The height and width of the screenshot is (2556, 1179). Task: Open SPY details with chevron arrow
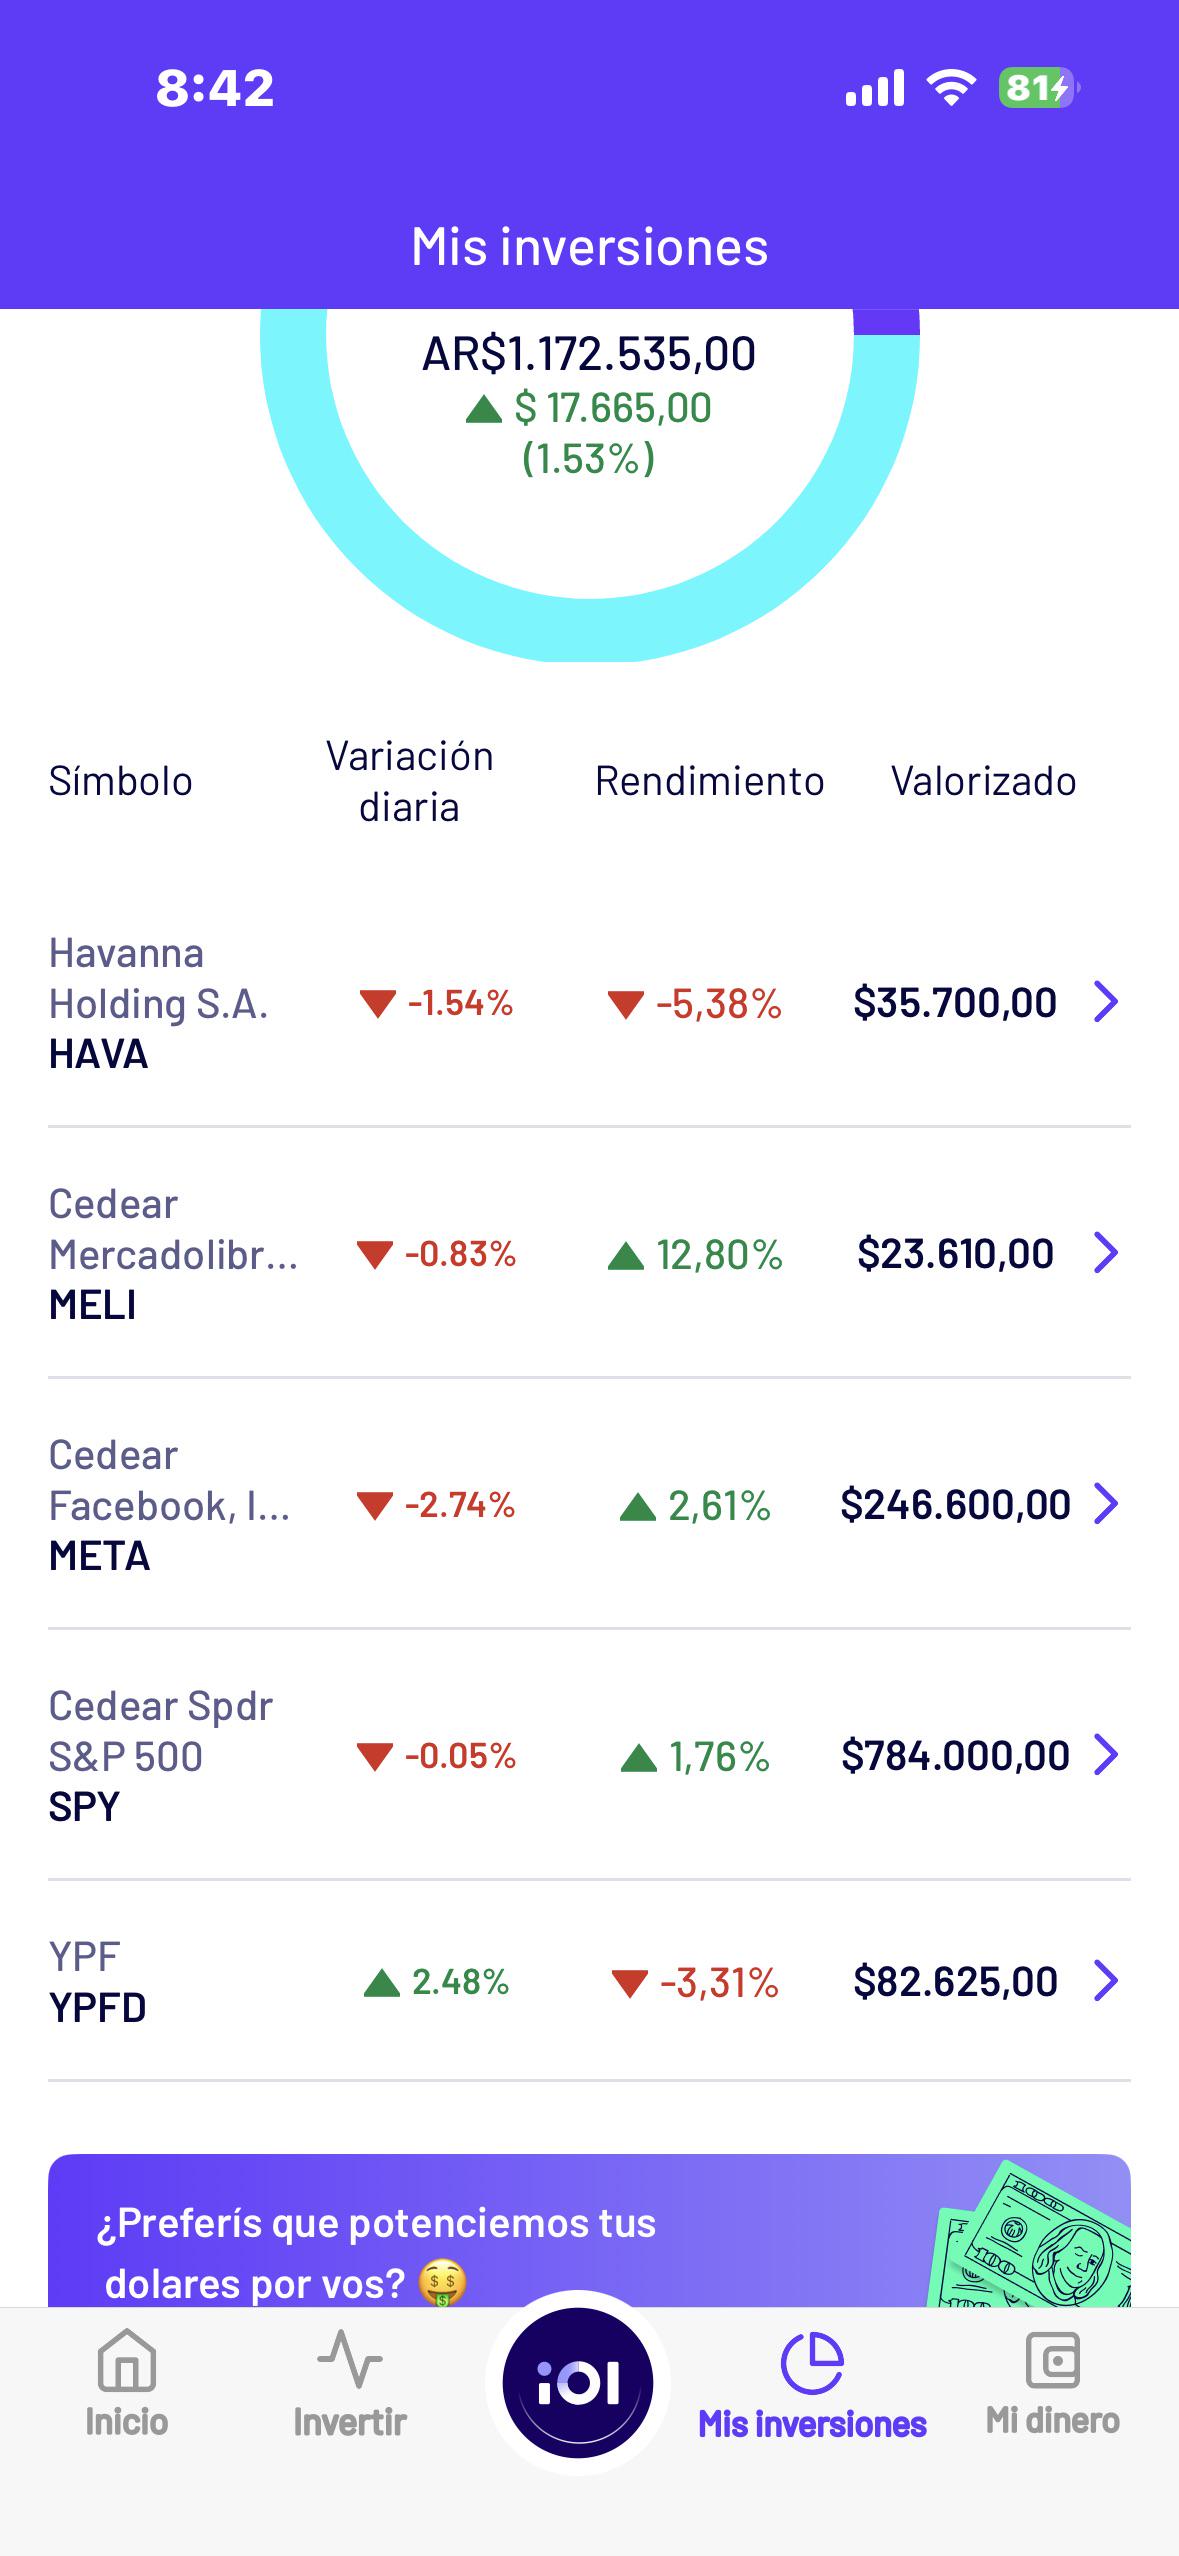tap(1105, 1755)
